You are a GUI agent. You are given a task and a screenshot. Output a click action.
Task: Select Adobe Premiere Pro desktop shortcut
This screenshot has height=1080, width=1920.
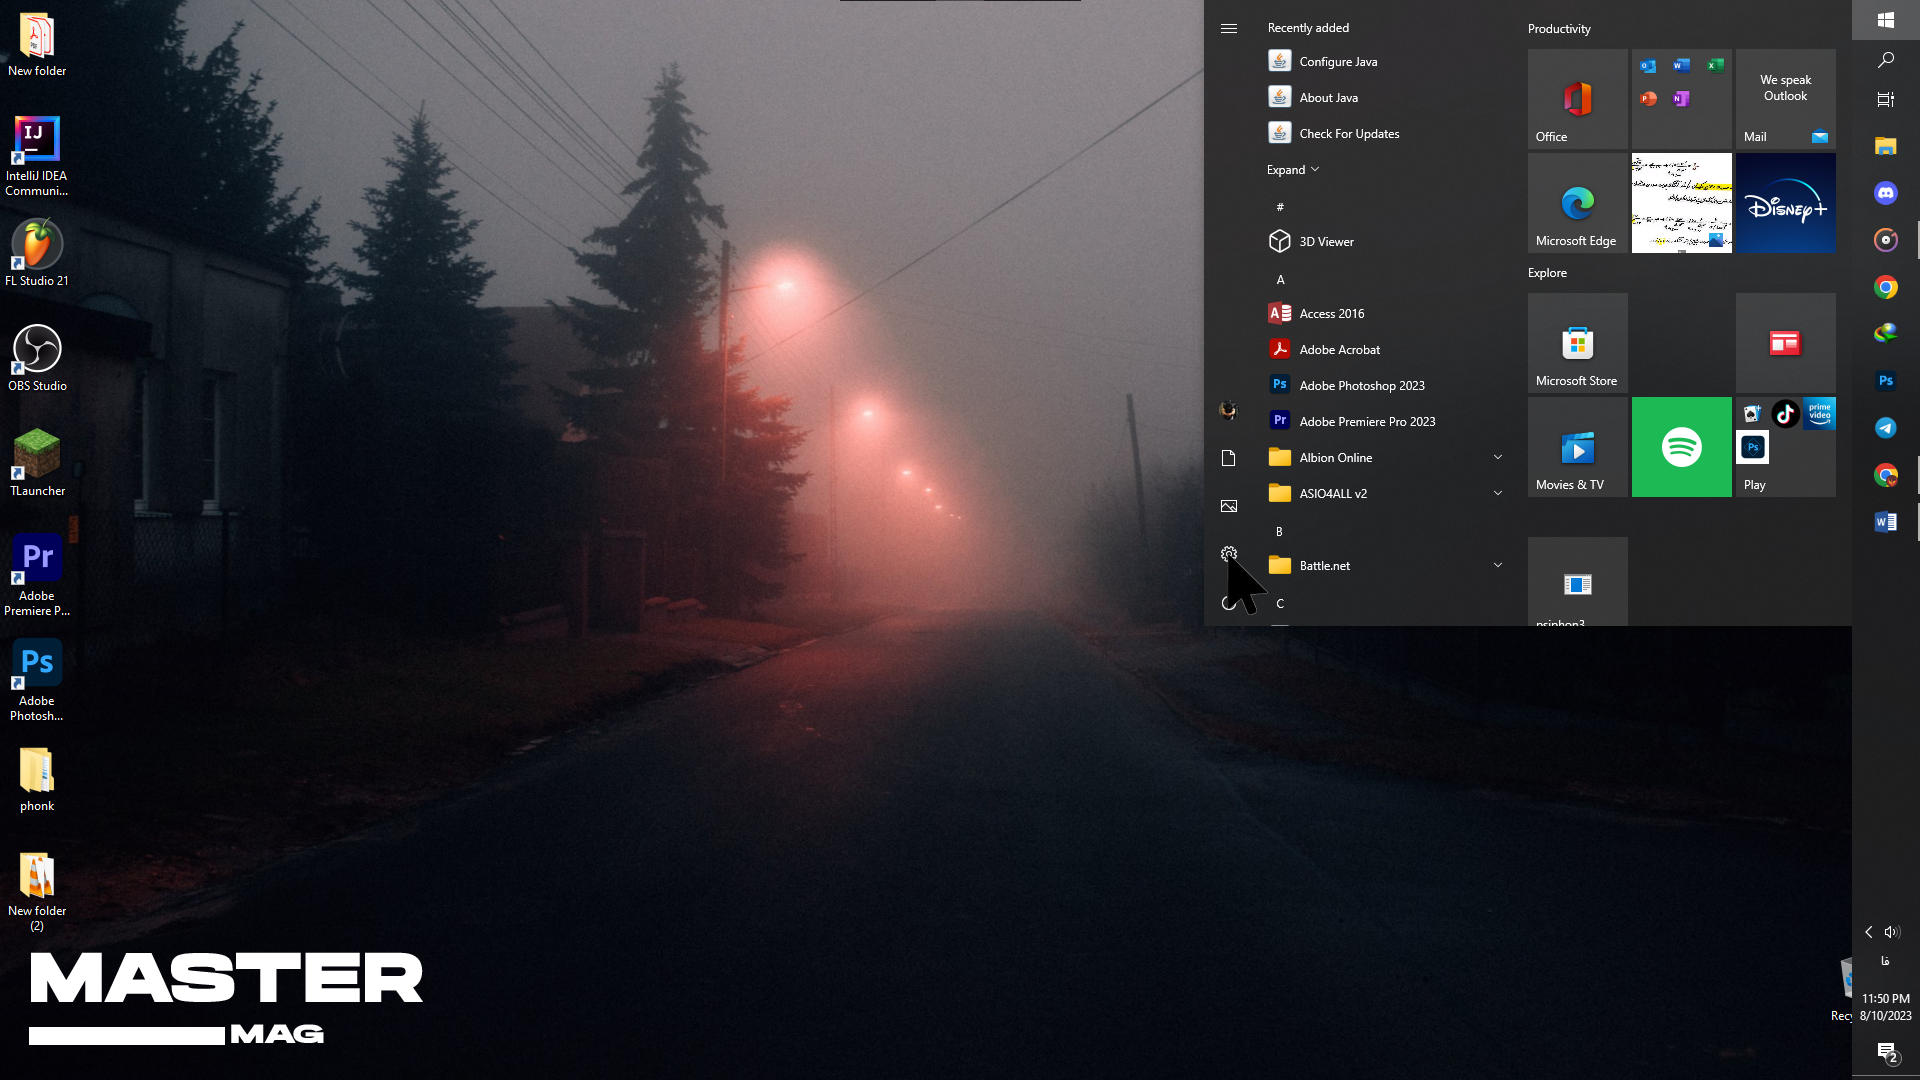click(x=37, y=575)
